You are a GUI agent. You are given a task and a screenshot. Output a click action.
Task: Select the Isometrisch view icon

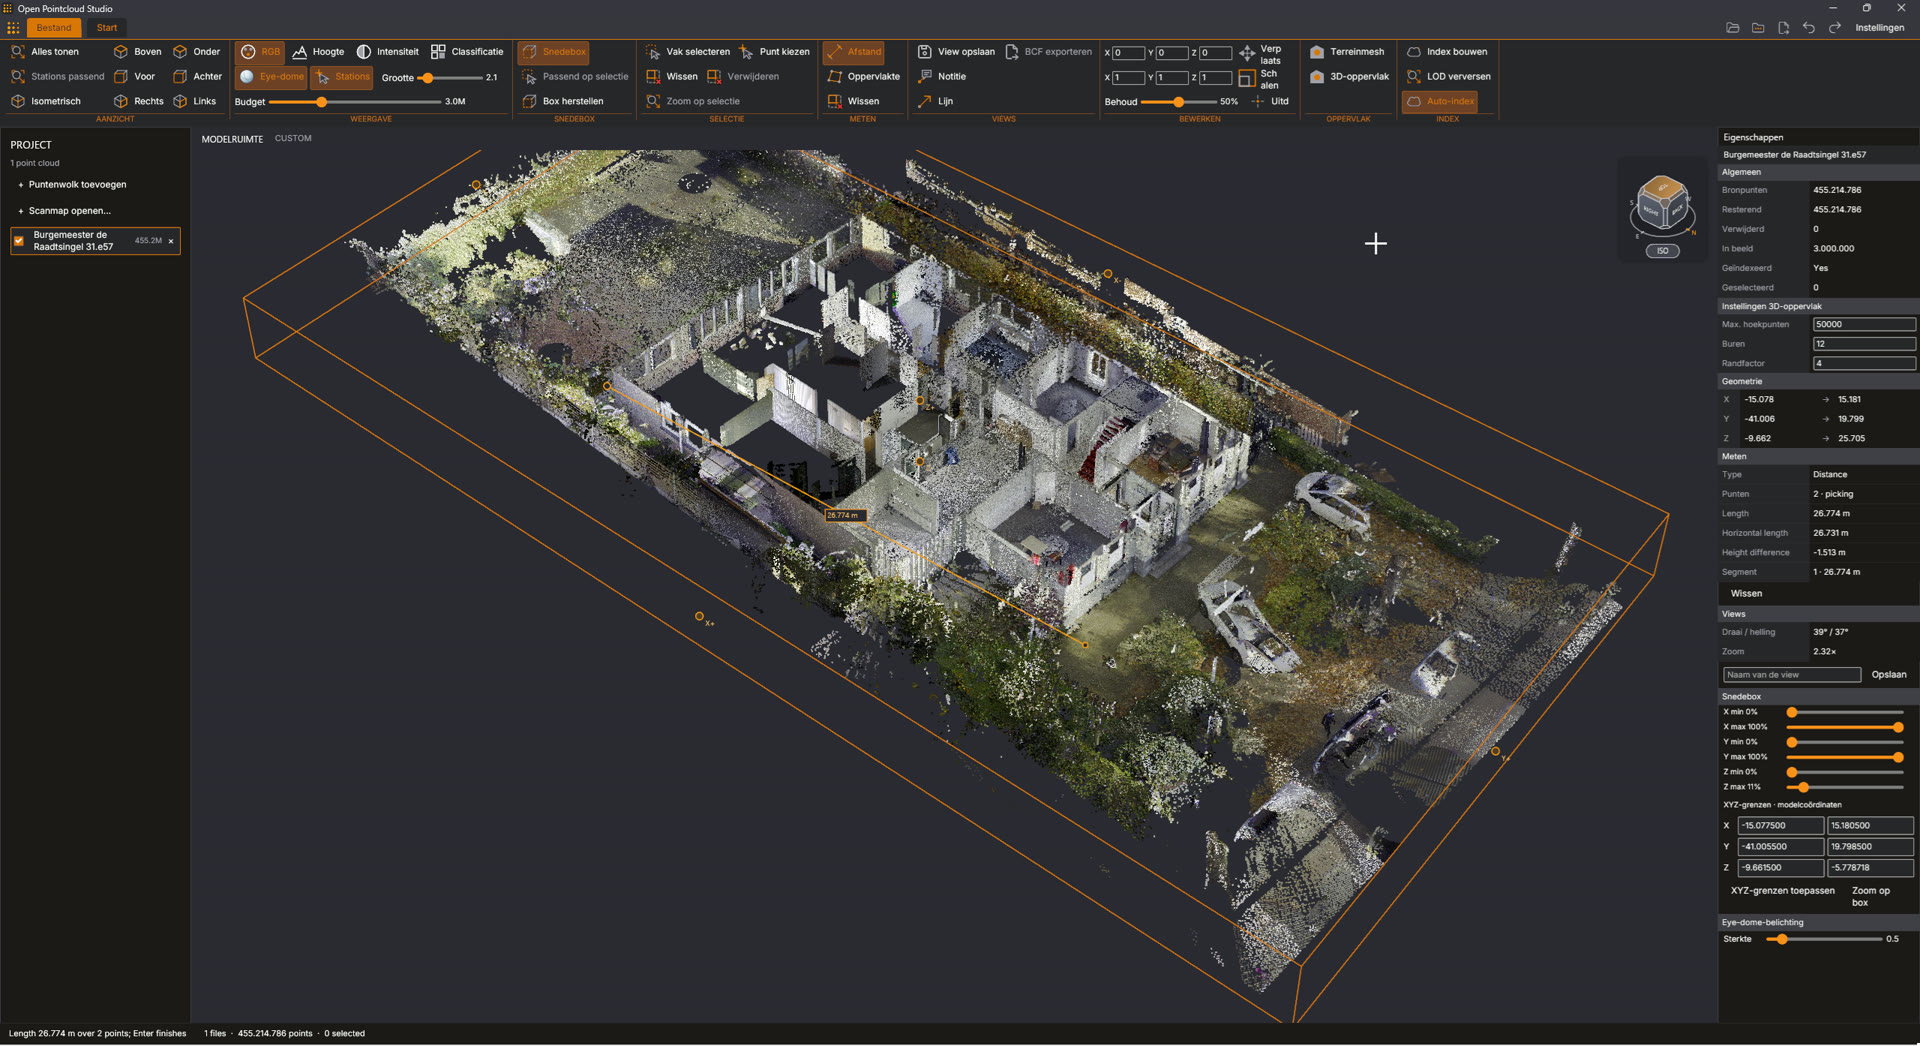(18, 101)
